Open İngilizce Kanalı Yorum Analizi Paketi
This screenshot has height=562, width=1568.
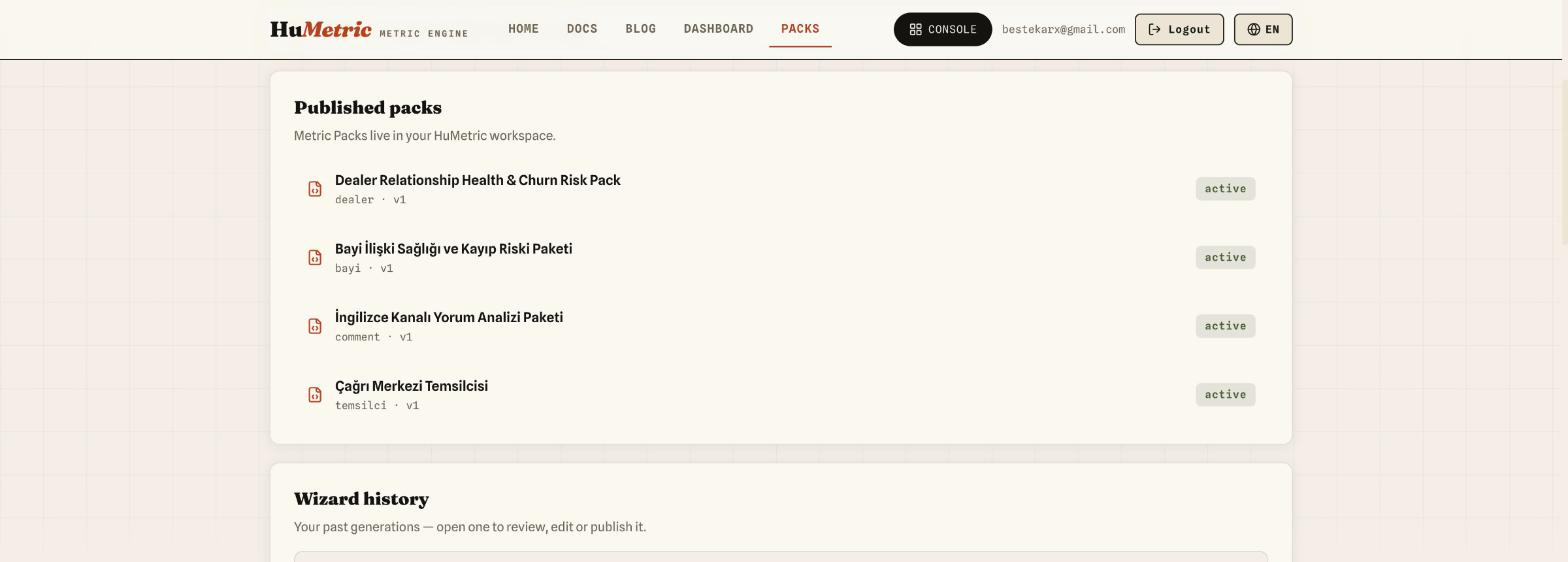tap(449, 317)
